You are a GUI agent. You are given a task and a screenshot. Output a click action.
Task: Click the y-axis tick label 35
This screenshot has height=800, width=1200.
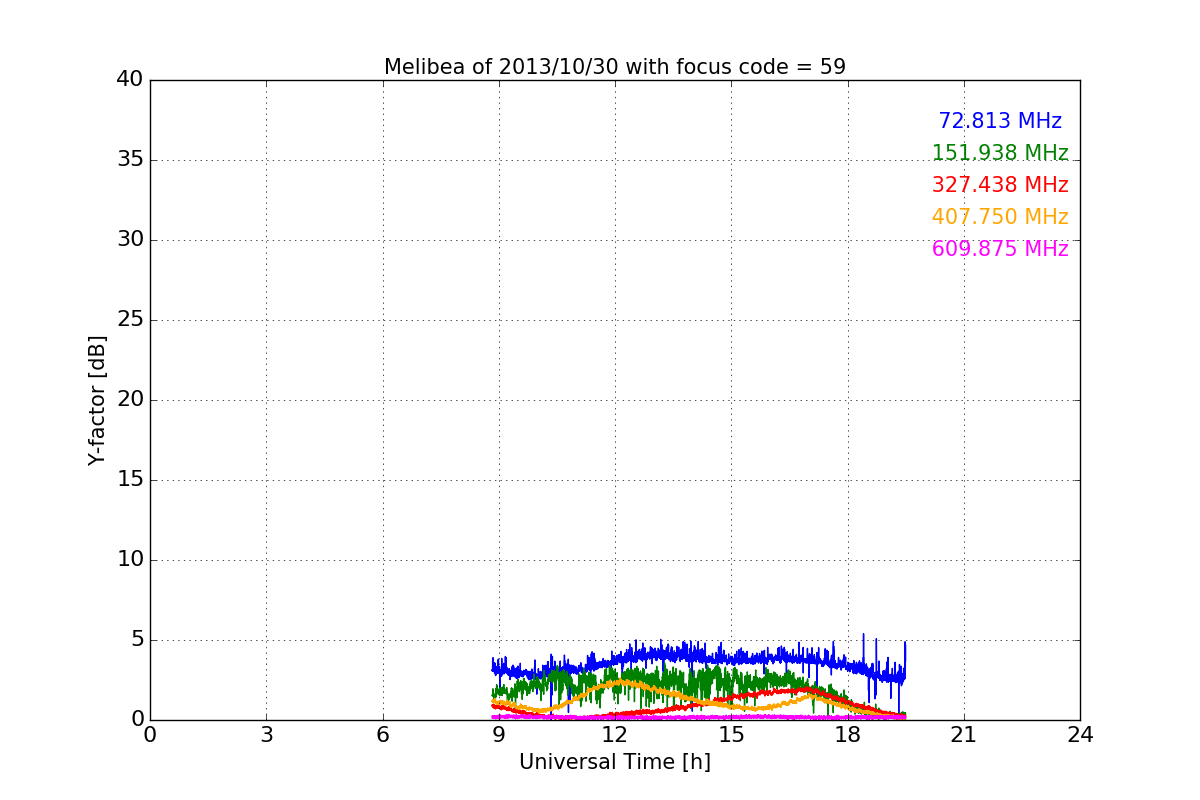point(130,159)
